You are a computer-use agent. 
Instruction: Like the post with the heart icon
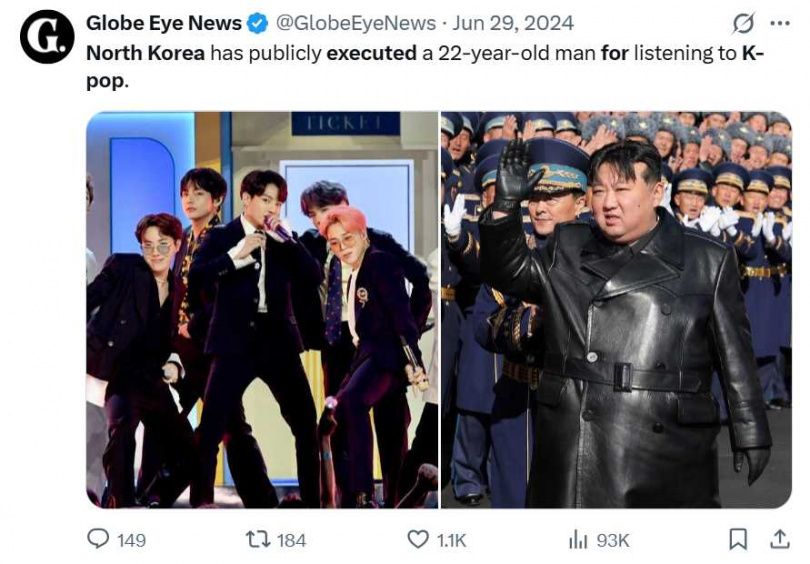(418, 539)
